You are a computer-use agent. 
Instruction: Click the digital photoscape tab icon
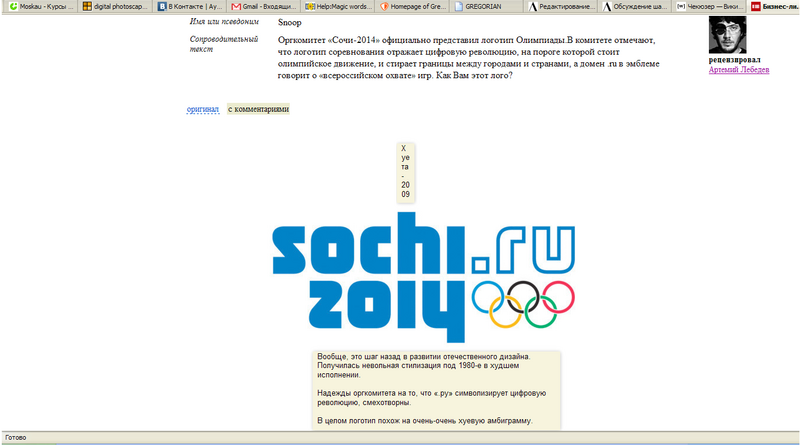coord(87,7)
